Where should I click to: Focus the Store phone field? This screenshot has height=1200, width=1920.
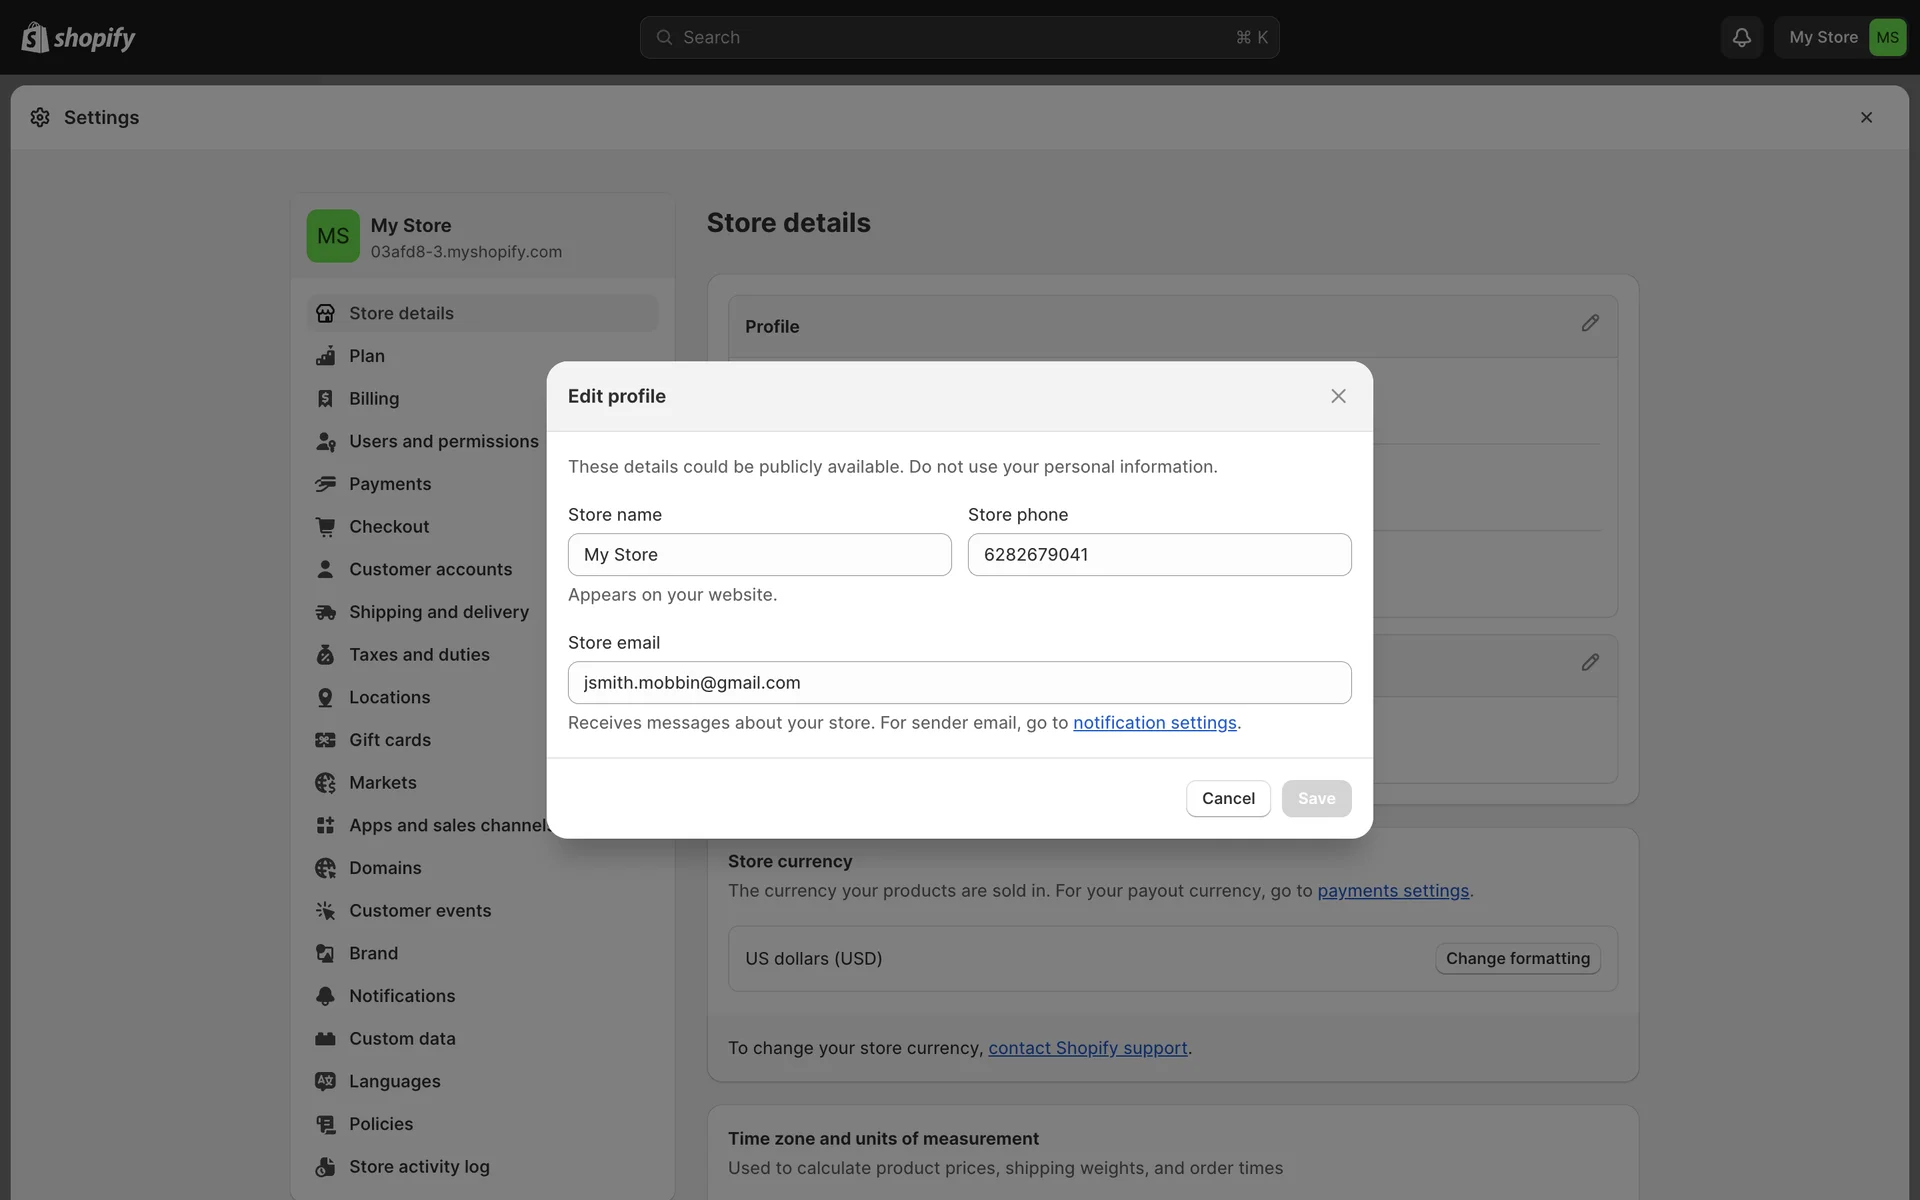pyautogui.click(x=1159, y=555)
